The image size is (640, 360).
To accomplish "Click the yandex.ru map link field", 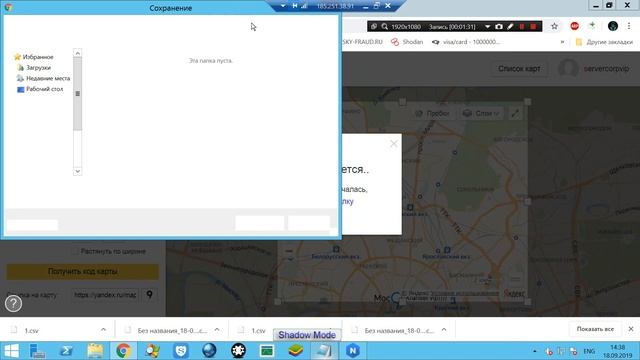I will pos(105,295).
